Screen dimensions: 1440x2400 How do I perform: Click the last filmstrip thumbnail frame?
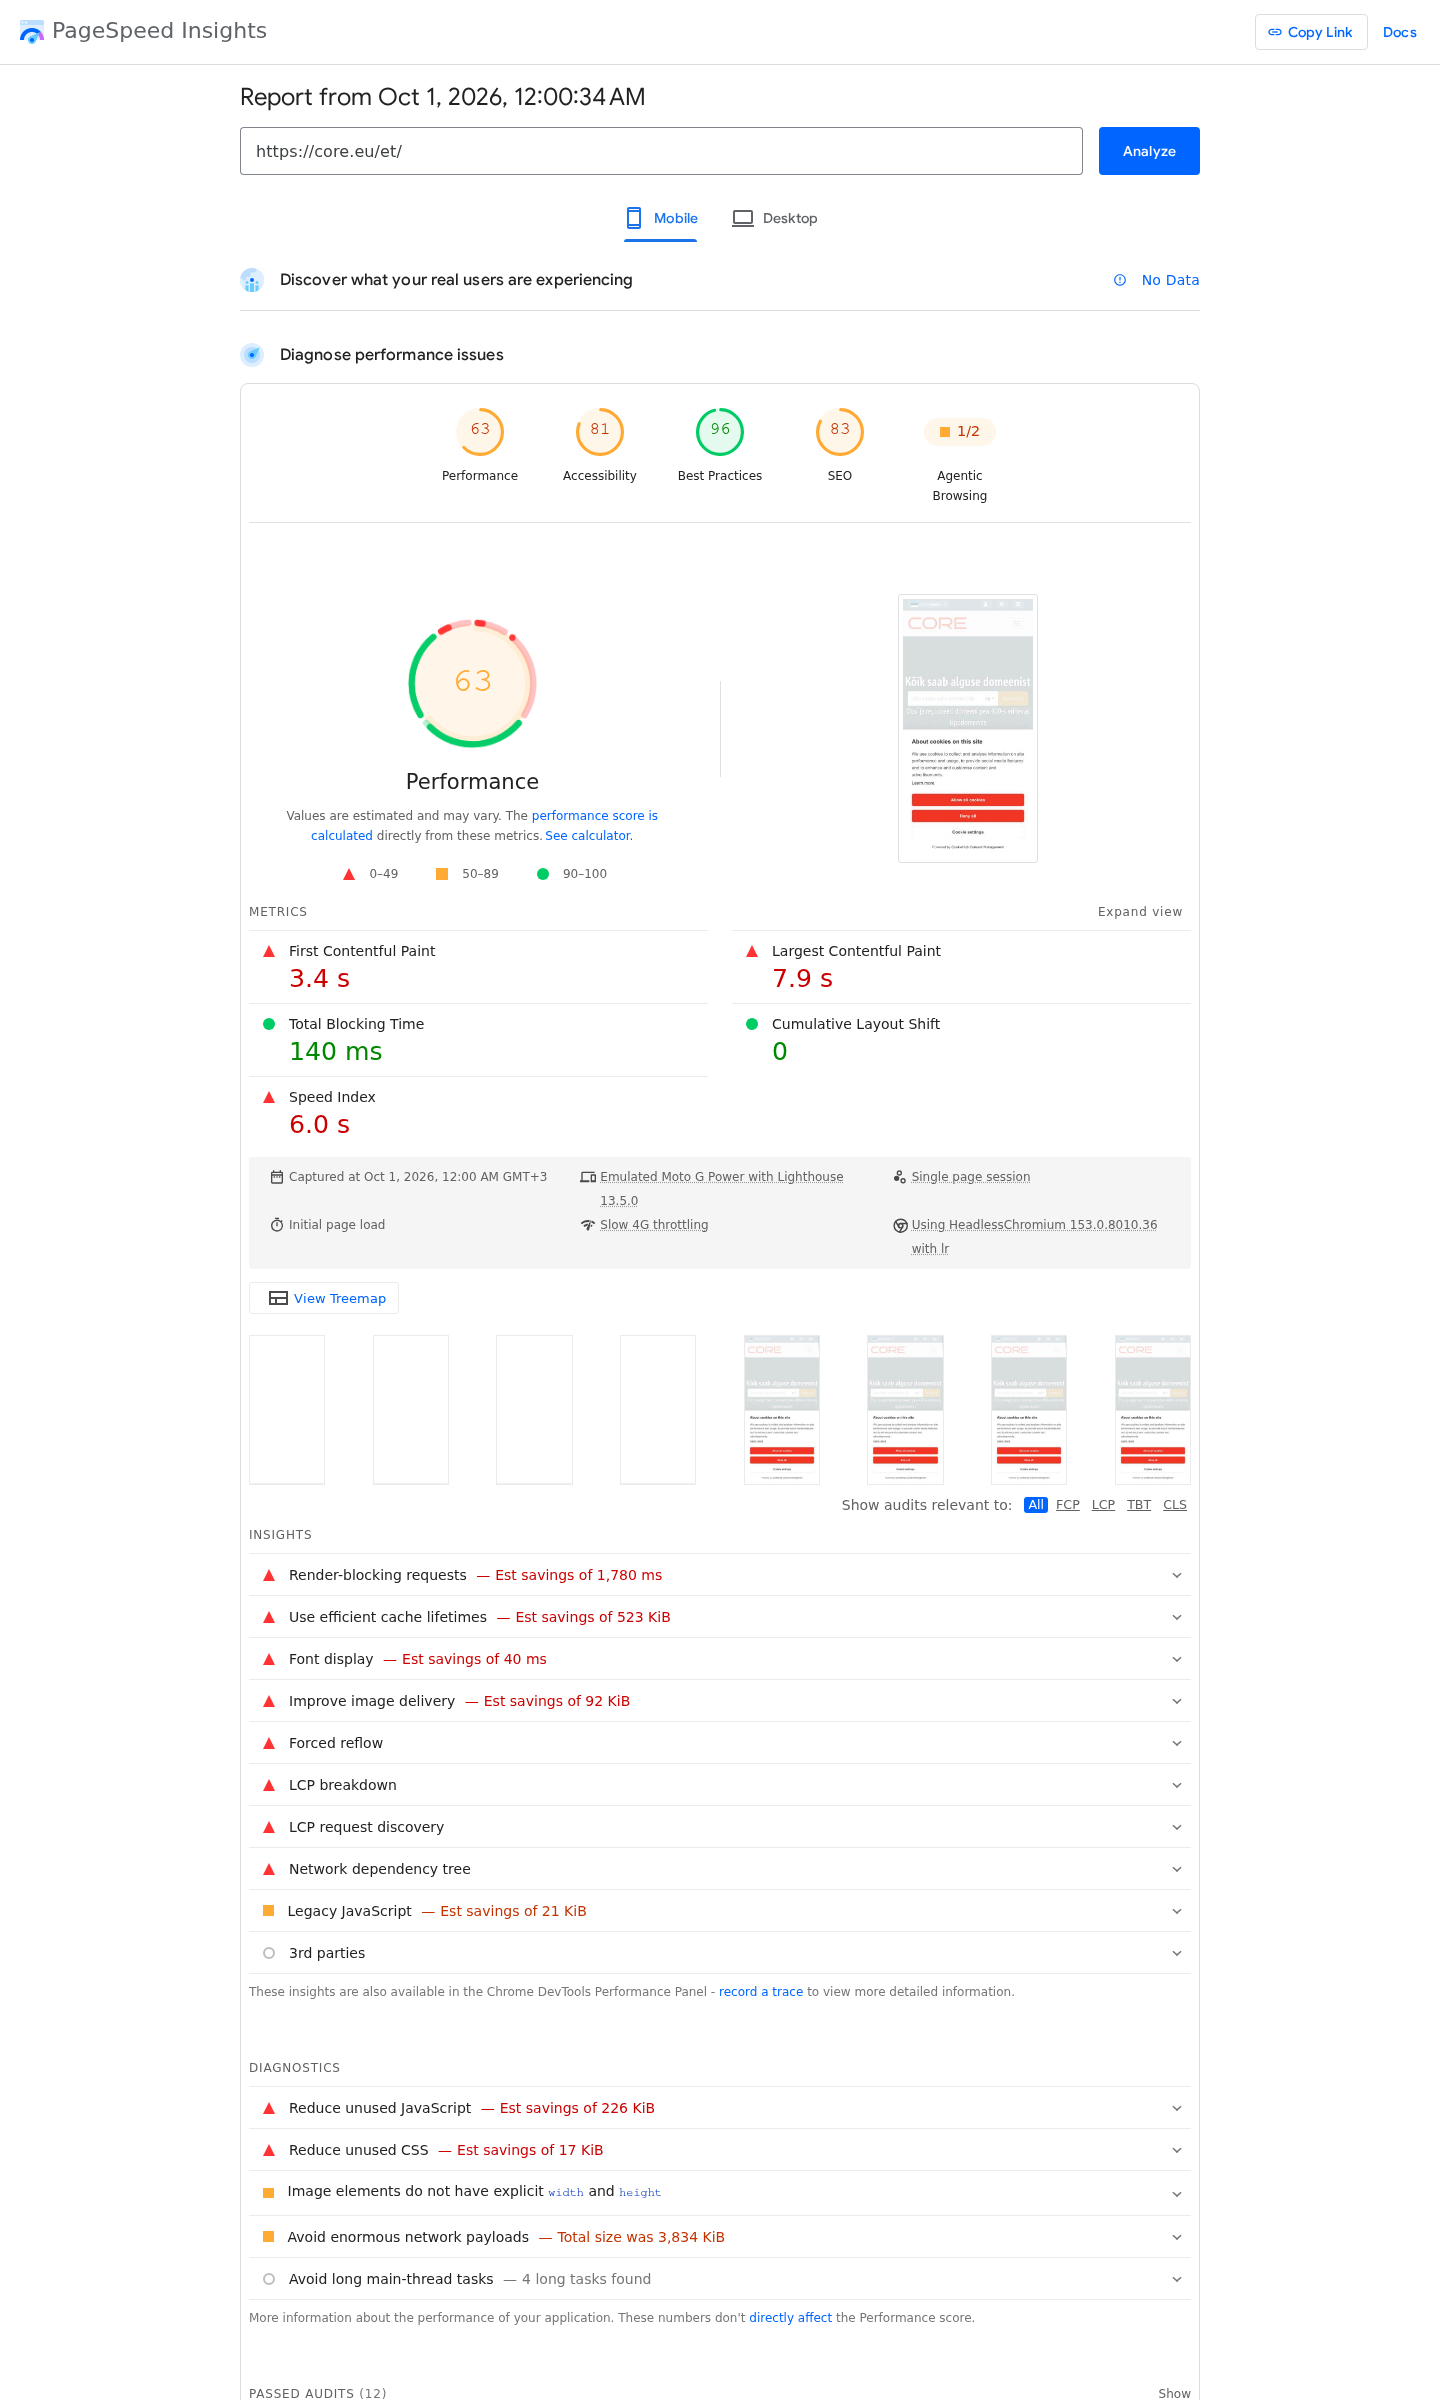[x=1153, y=1410]
